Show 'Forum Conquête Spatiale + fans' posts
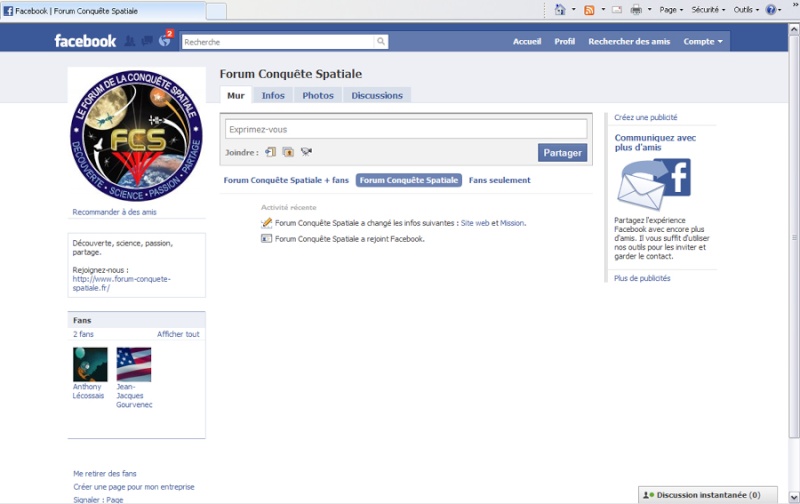This screenshot has height=504, width=800. (286, 180)
